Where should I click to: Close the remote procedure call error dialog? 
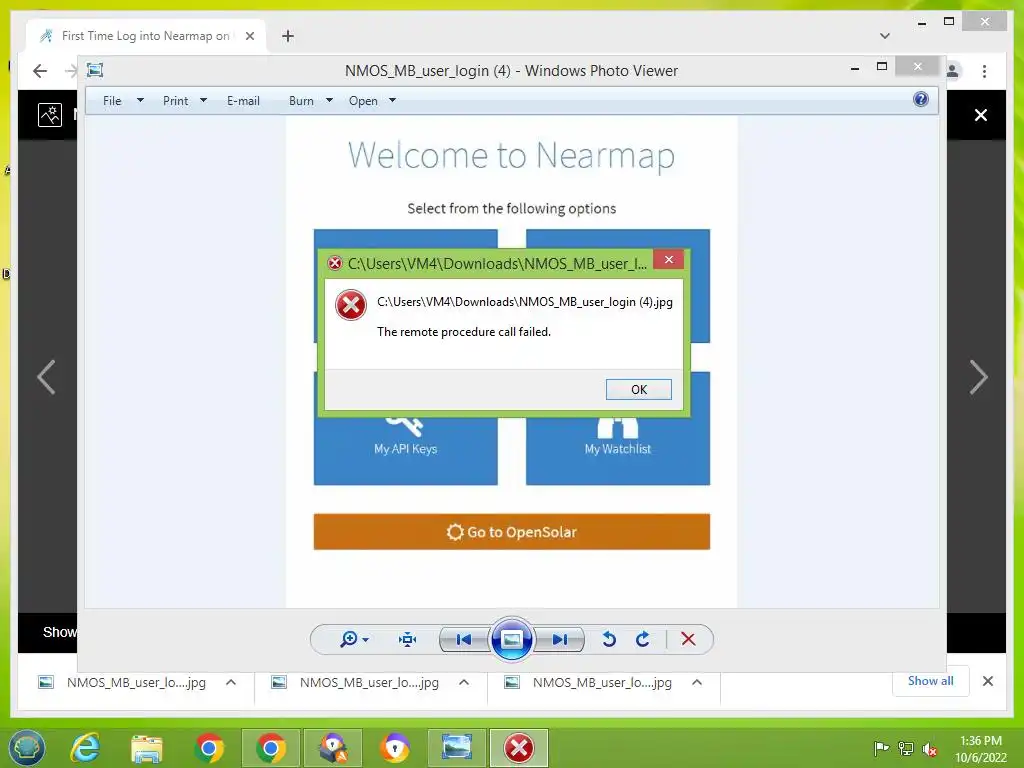click(x=668, y=260)
